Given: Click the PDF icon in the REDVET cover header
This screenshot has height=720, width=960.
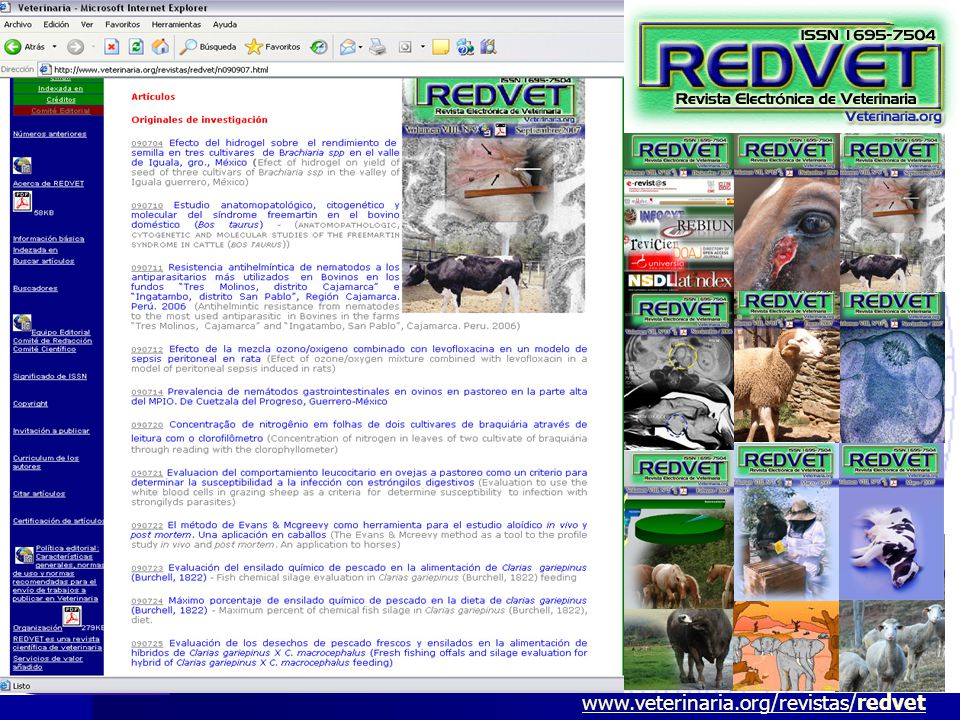Looking at the screenshot, I should [x=501, y=130].
